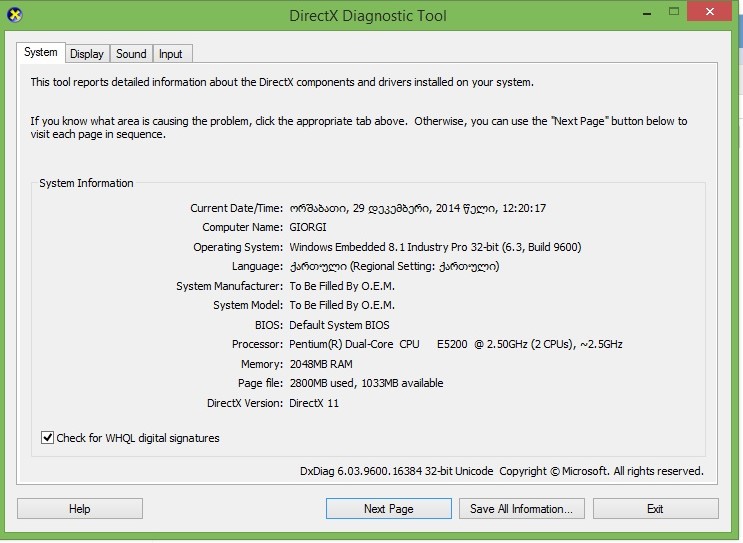The image size is (743, 543).
Task: Open the Sound tab
Action: point(131,54)
